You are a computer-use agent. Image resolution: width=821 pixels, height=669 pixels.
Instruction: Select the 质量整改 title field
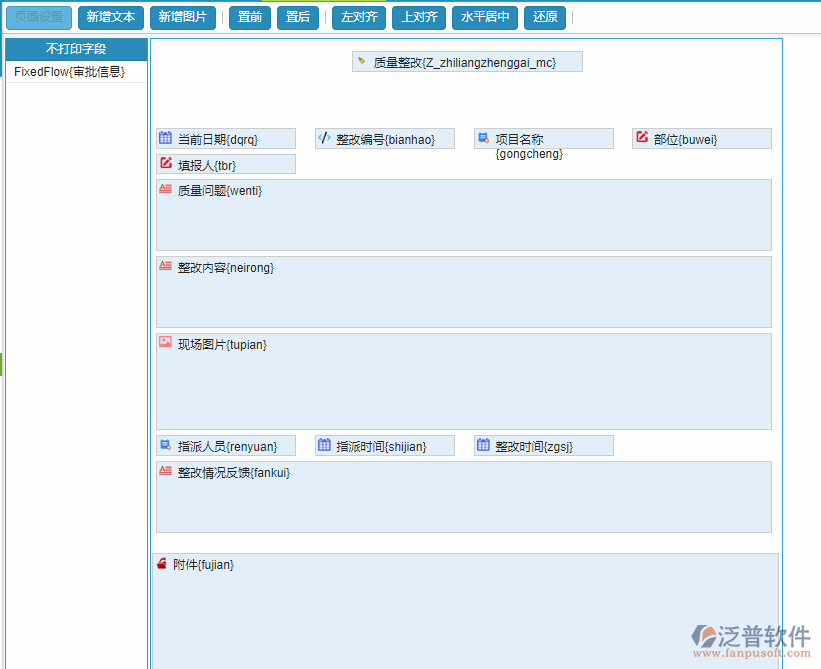point(466,62)
